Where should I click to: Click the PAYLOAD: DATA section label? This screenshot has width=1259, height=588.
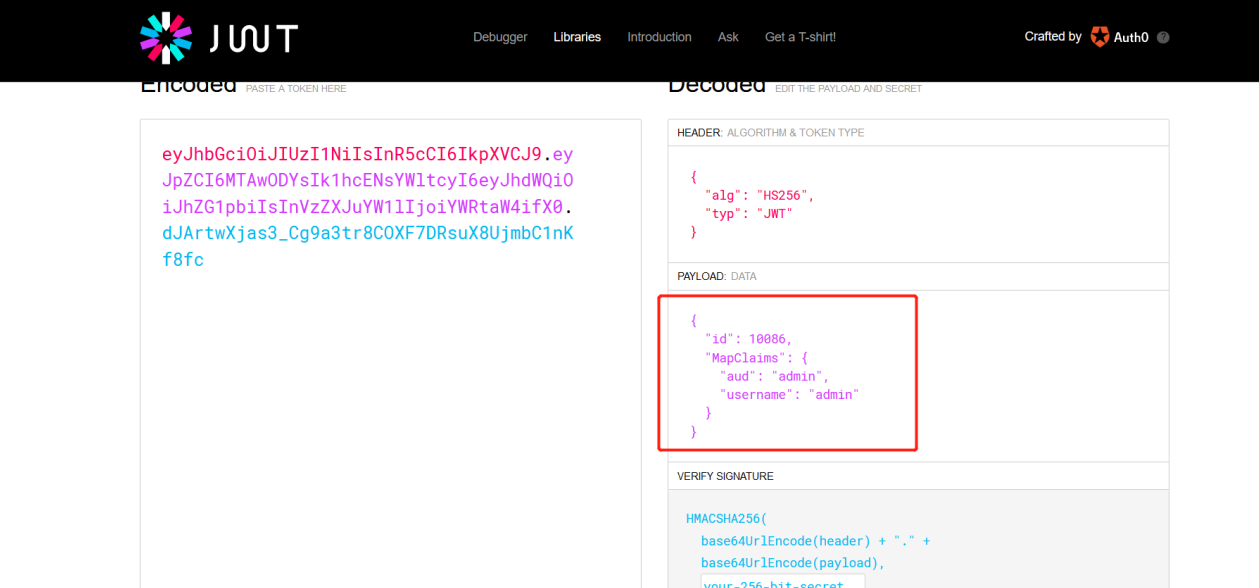tap(717, 276)
